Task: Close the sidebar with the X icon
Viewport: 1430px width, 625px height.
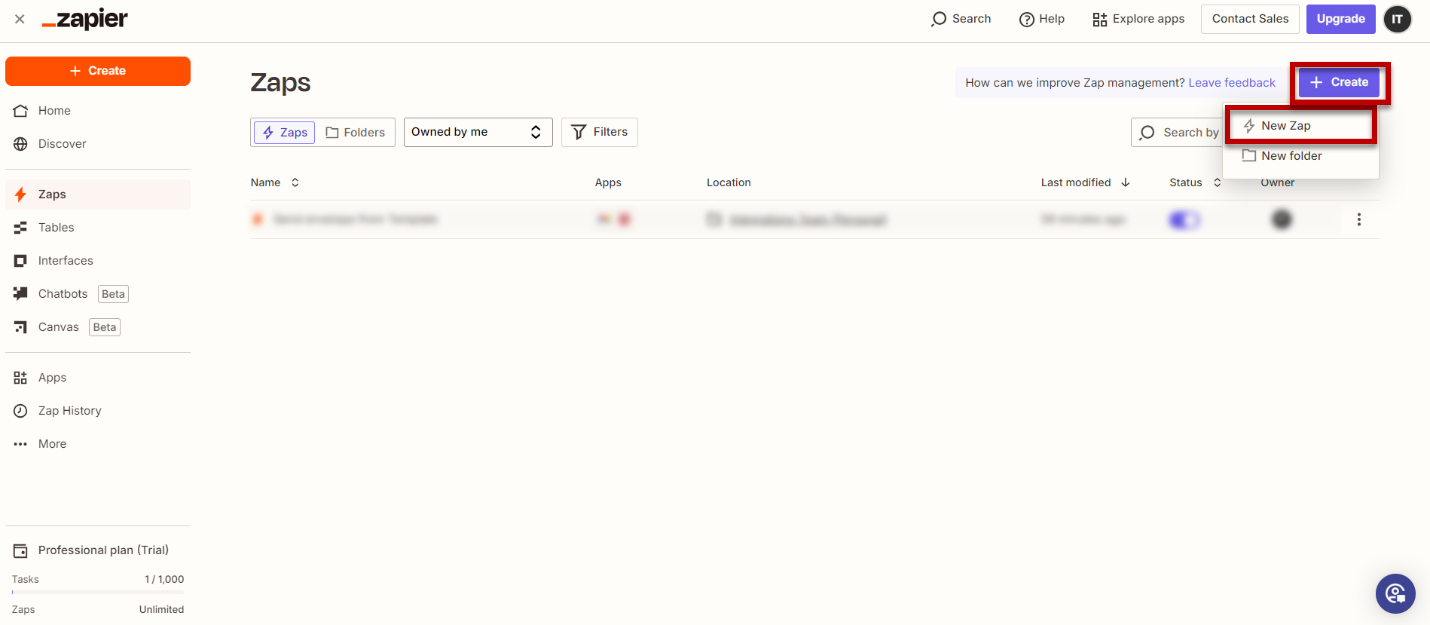Action: click(19, 19)
